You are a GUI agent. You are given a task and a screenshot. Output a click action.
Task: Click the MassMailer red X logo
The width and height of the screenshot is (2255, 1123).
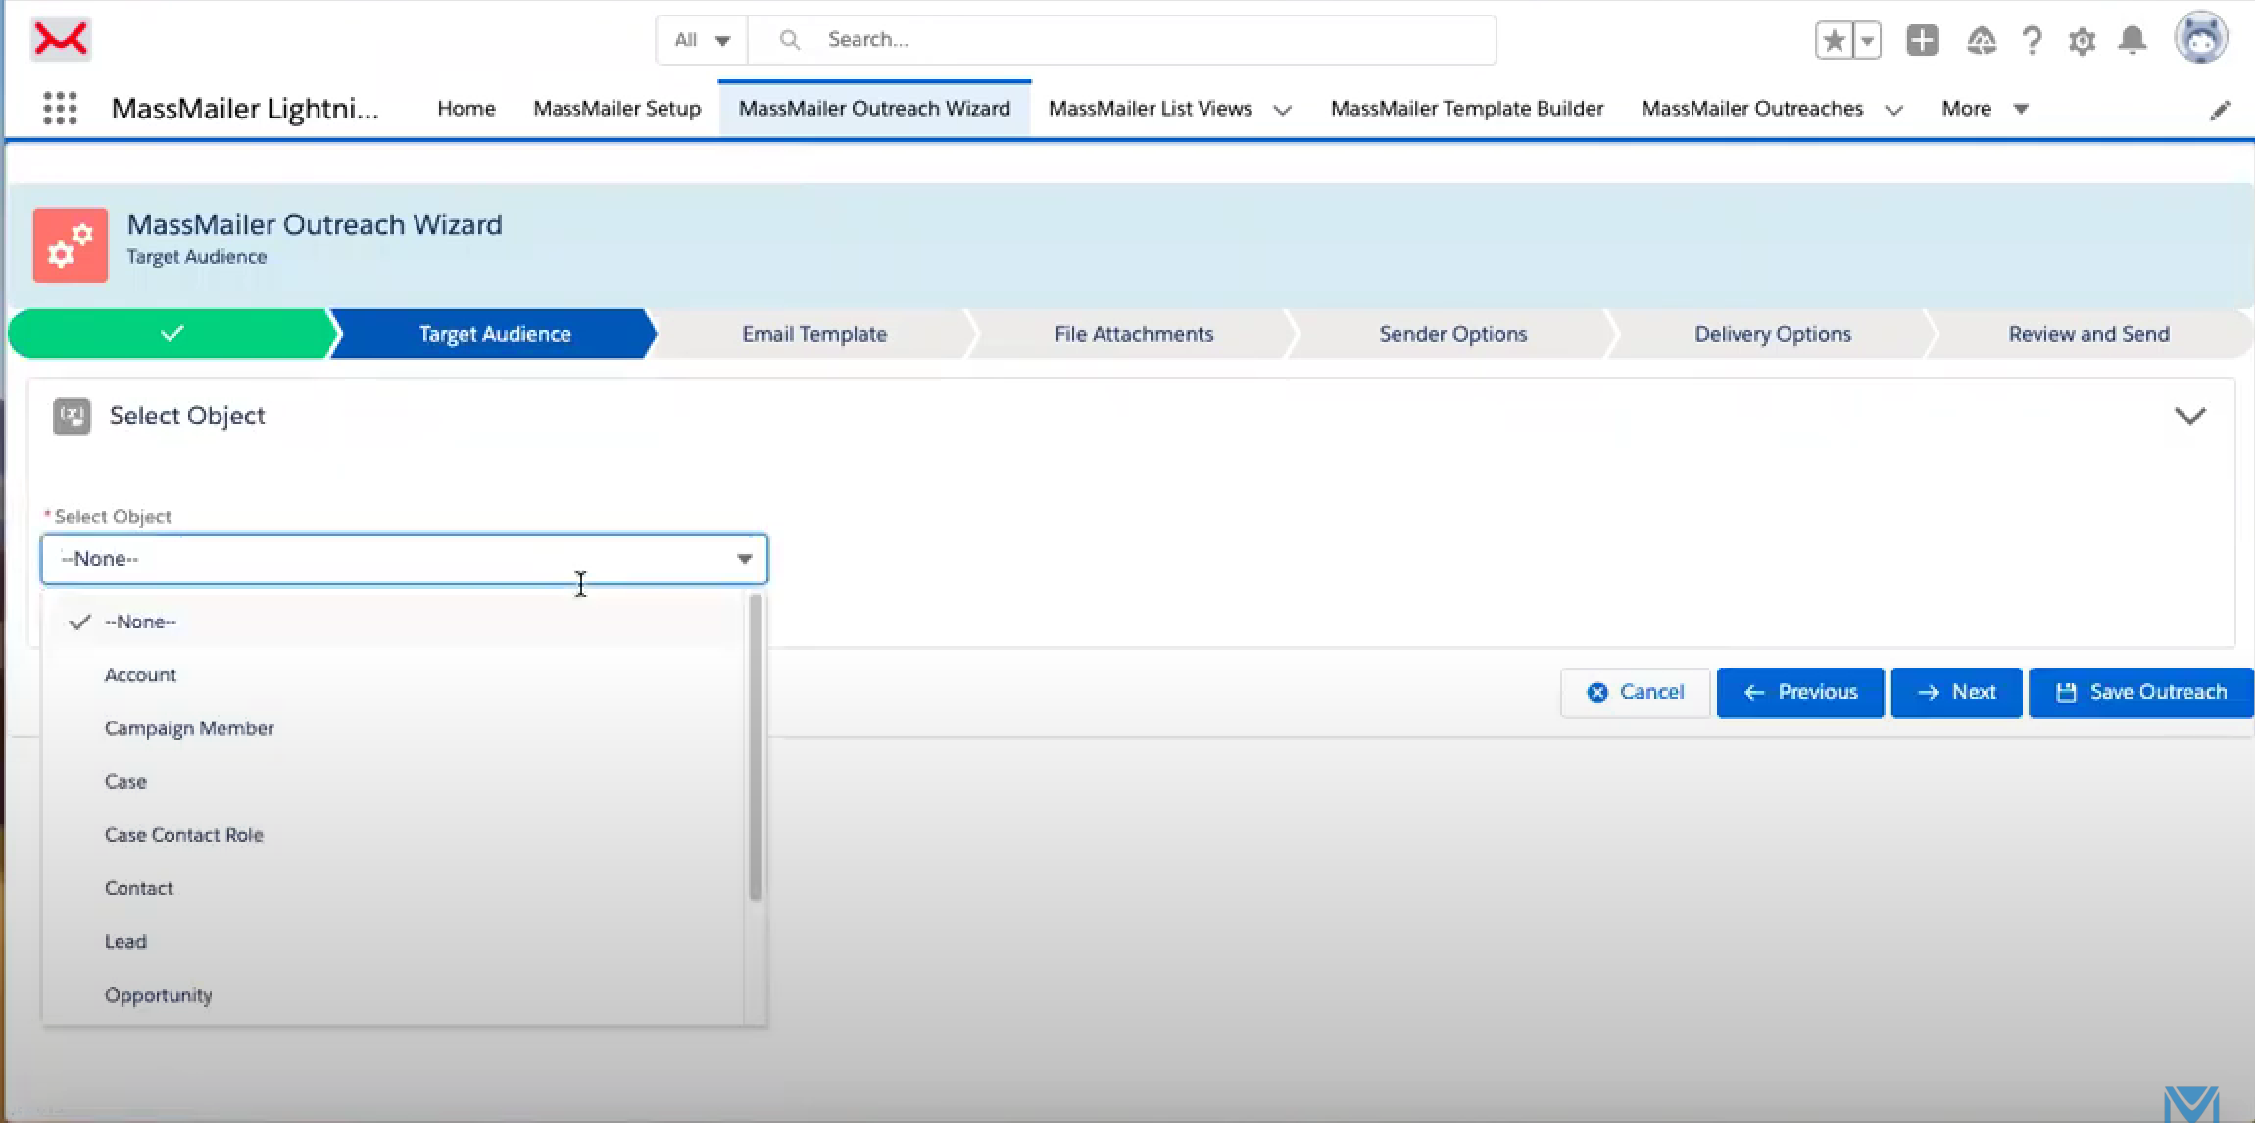pos(61,39)
